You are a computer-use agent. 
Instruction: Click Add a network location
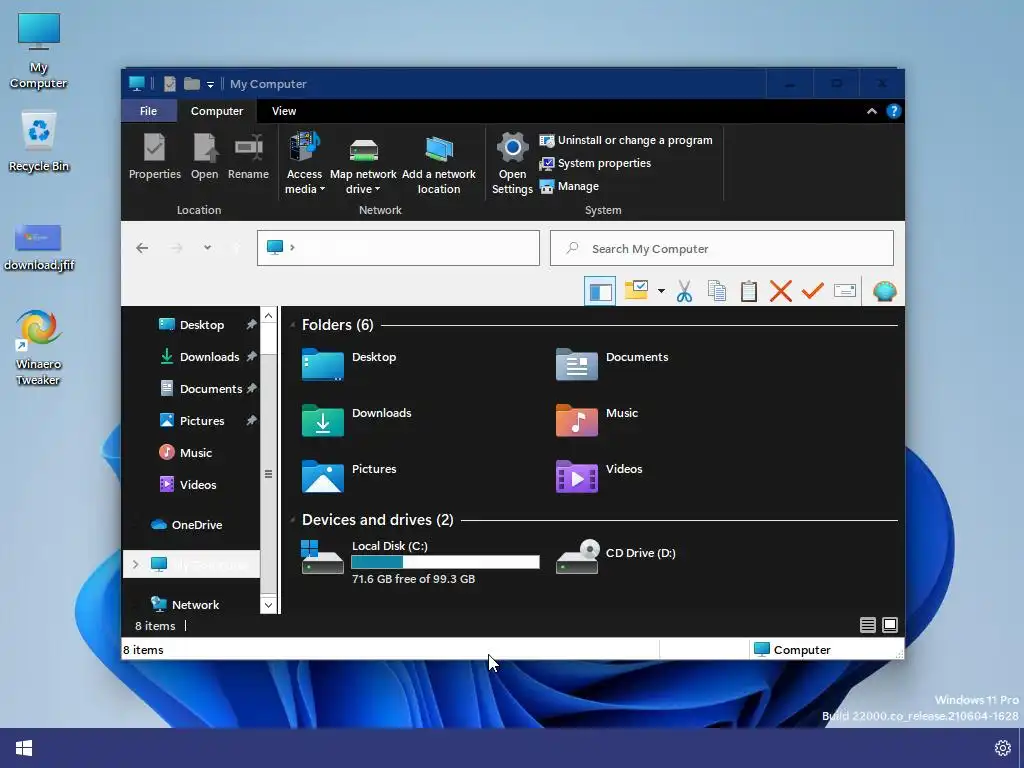click(x=439, y=163)
